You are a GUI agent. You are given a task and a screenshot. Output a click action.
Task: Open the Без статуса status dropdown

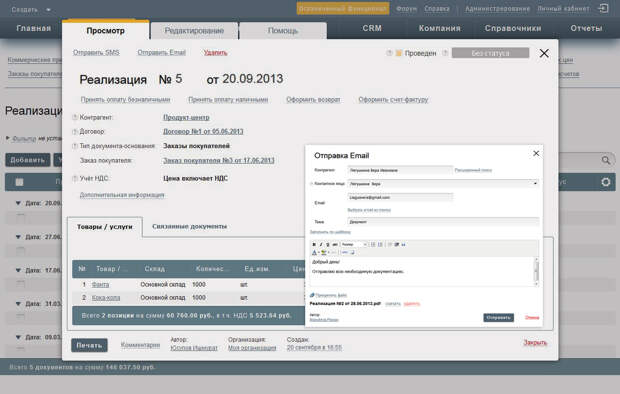coord(490,53)
